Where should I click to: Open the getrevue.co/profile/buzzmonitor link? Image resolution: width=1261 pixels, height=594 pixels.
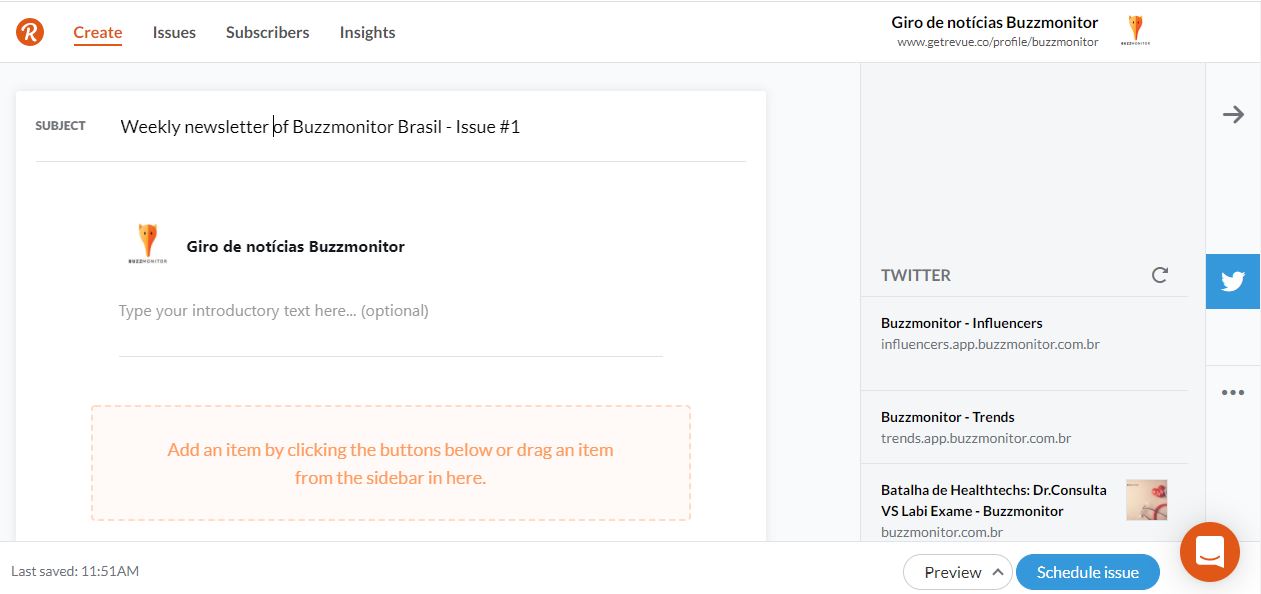click(x=997, y=42)
